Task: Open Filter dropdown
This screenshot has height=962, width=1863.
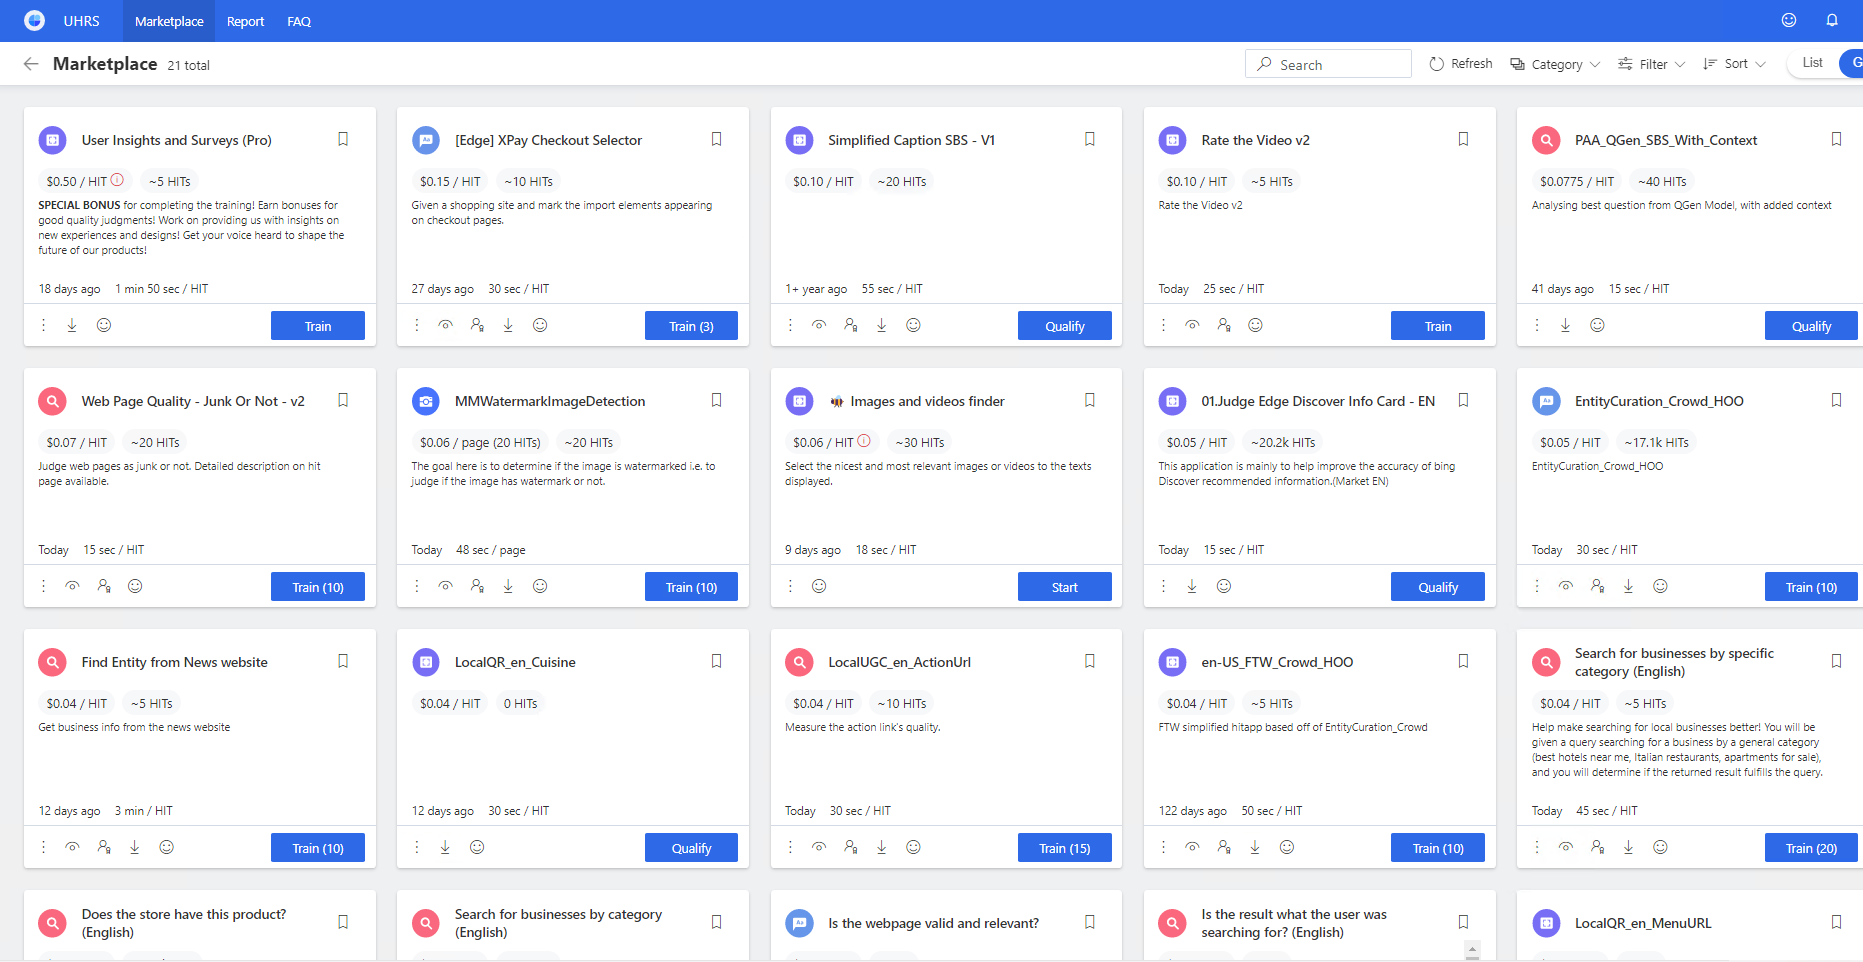Action: tap(1651, 64)
